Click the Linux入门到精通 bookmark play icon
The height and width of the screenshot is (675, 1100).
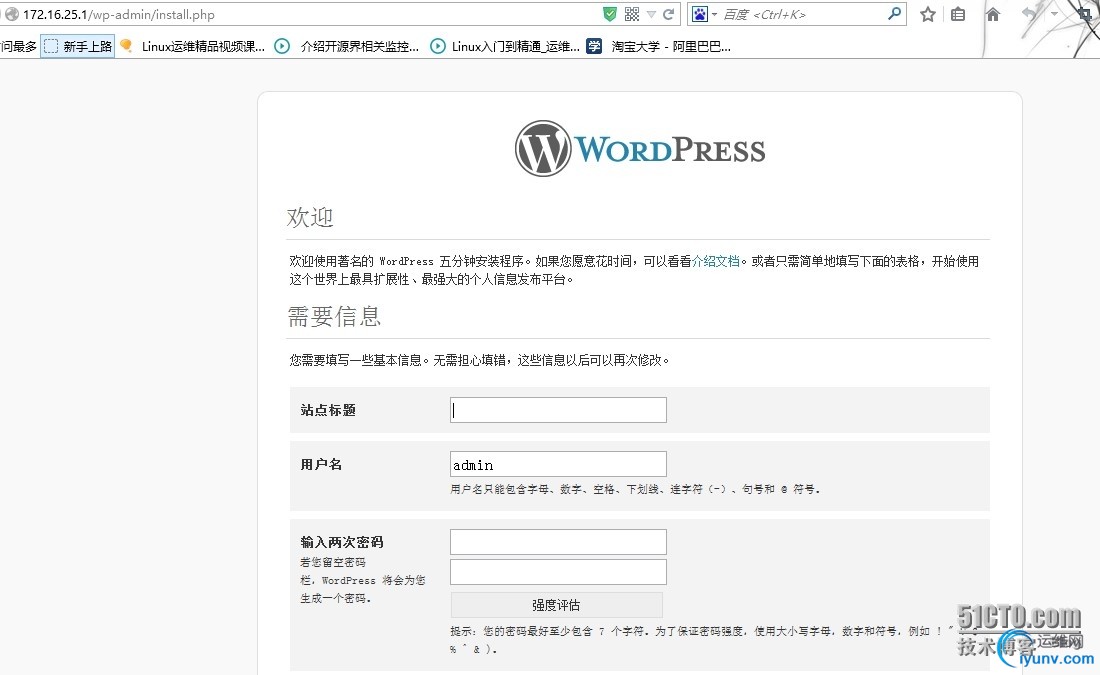(x=438, y=46)
